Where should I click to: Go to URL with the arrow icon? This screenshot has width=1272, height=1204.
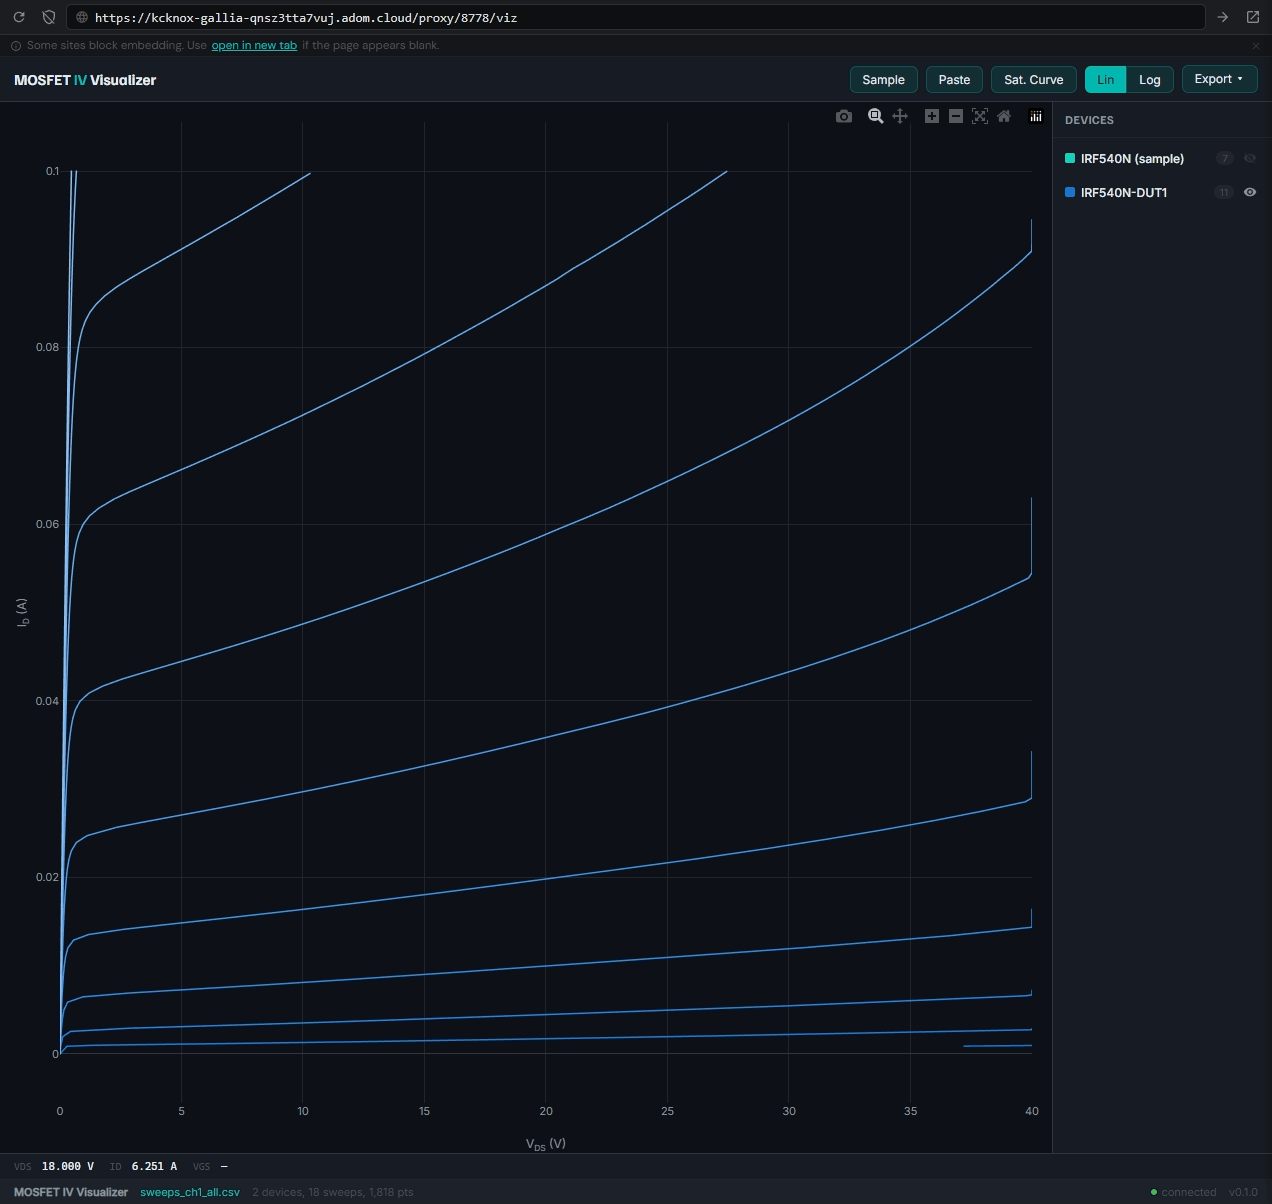(x=1222, y=17)
